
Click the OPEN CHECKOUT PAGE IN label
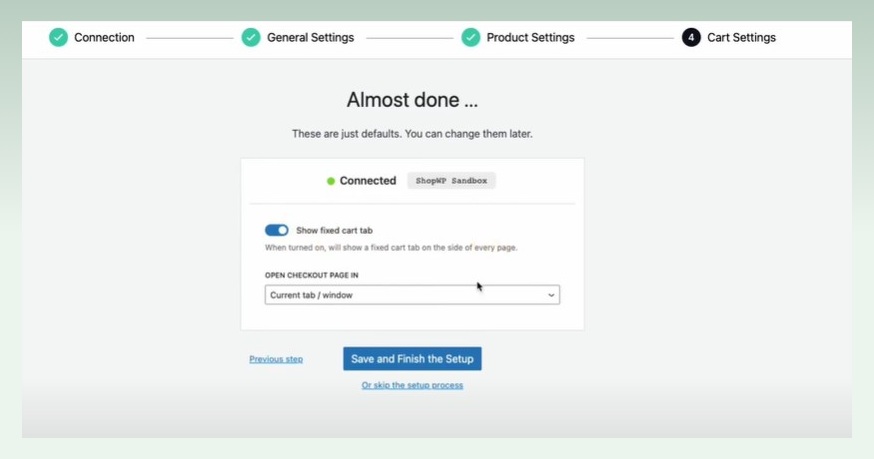312,275
